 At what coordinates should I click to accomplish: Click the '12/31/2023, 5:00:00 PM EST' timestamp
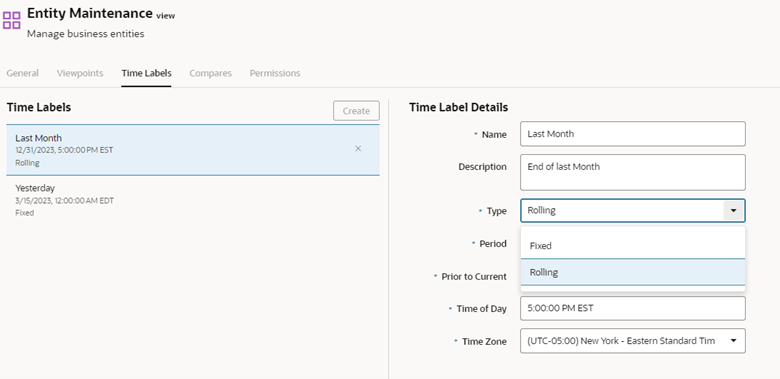[64, 150]
